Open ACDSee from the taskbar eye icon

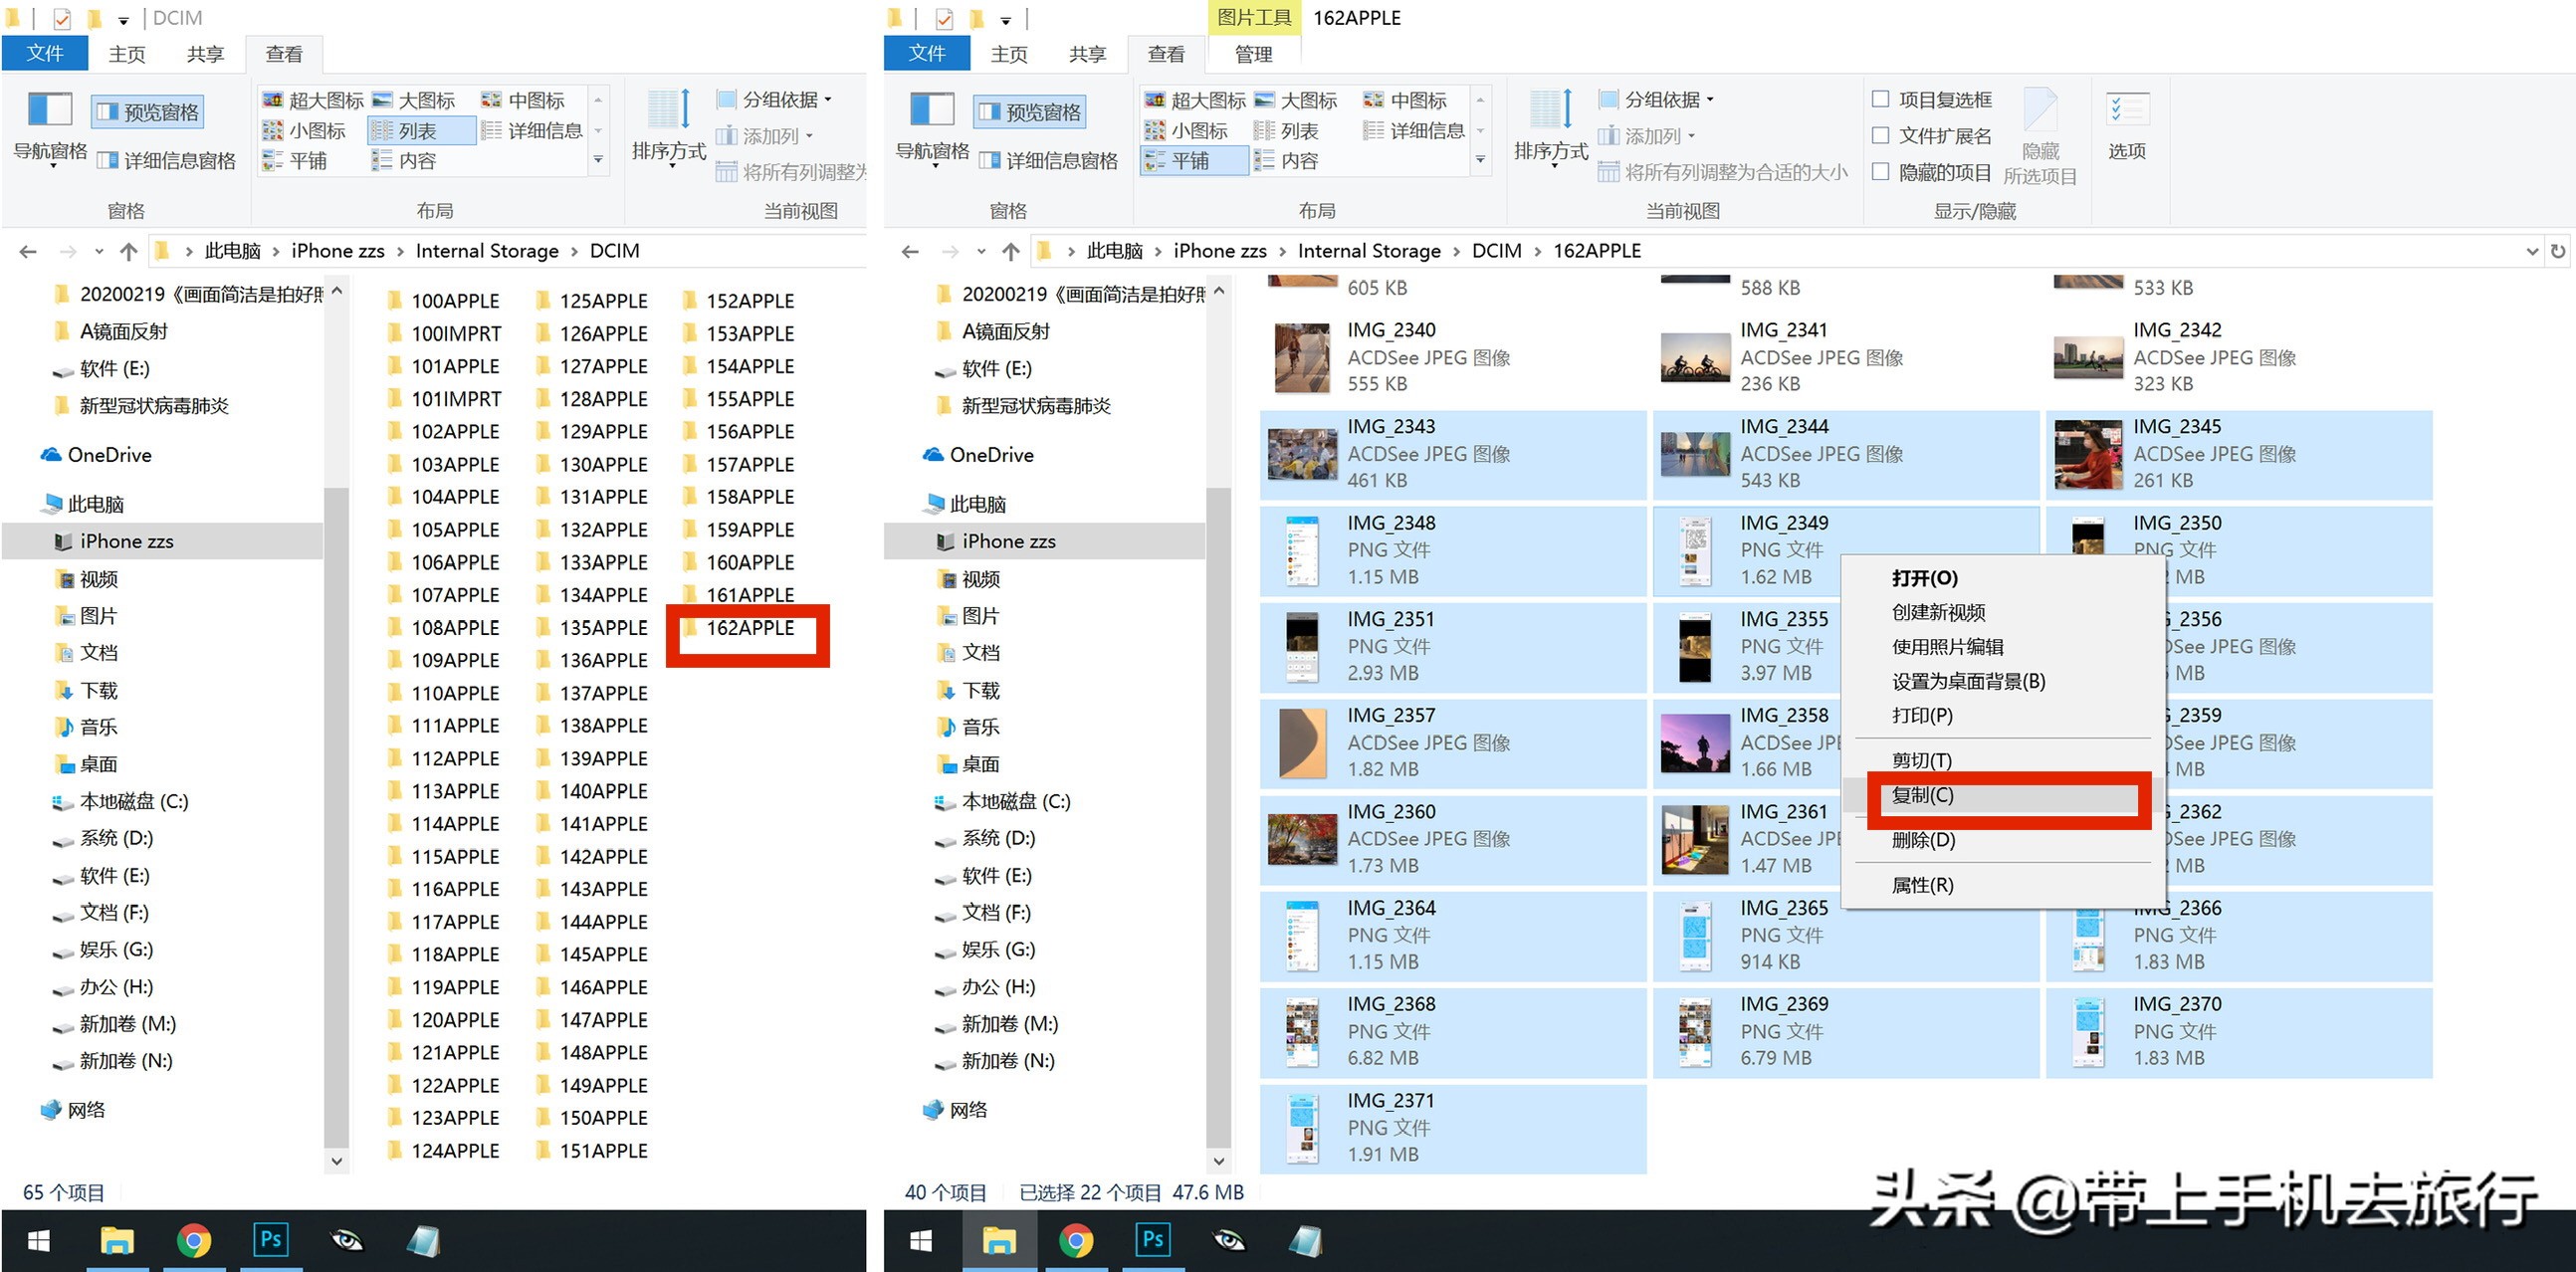coord(1229,1240)
